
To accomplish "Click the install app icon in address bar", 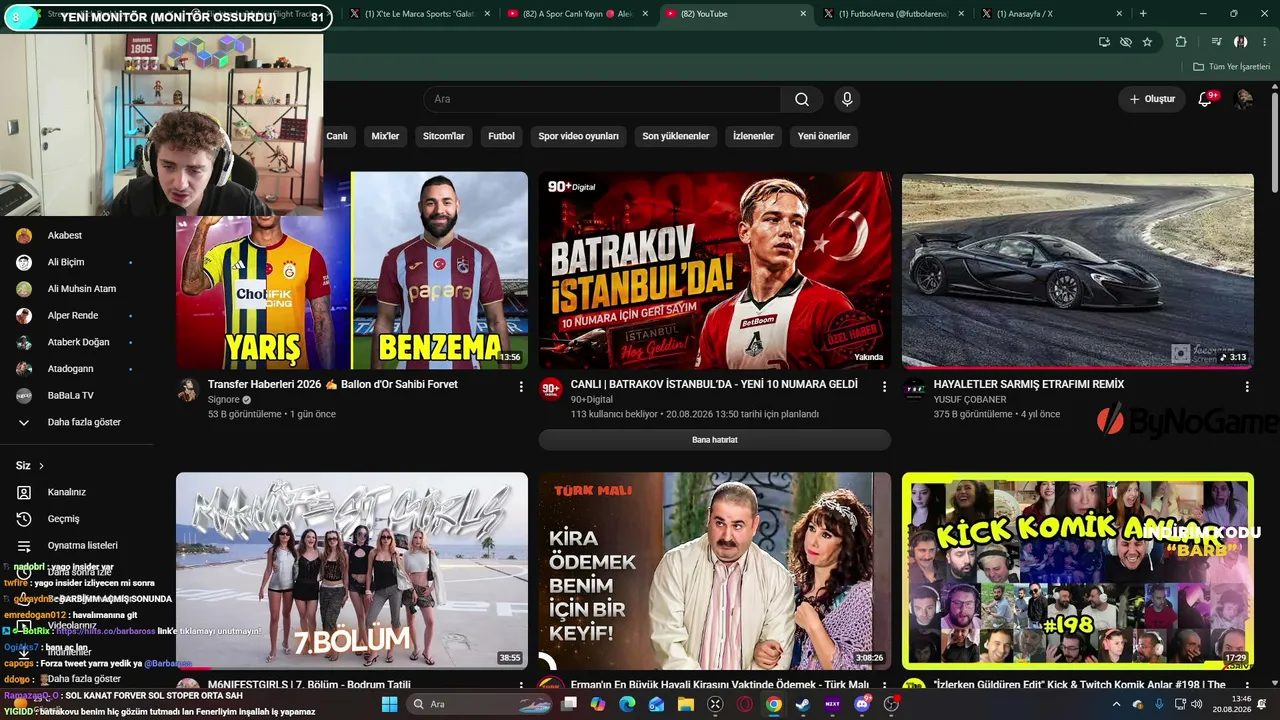I will [x=1104, y=42].
